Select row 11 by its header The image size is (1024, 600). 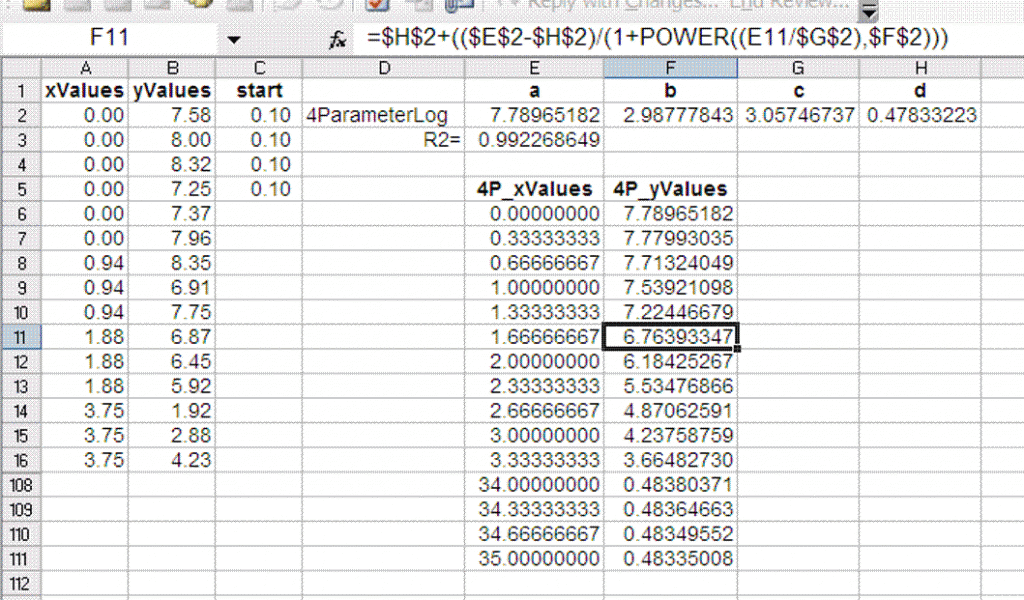(20, 338)
